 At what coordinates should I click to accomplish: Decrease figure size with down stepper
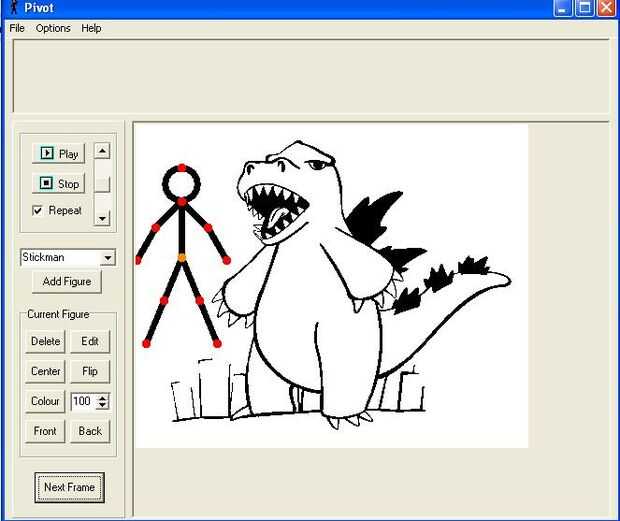point(102,405)
